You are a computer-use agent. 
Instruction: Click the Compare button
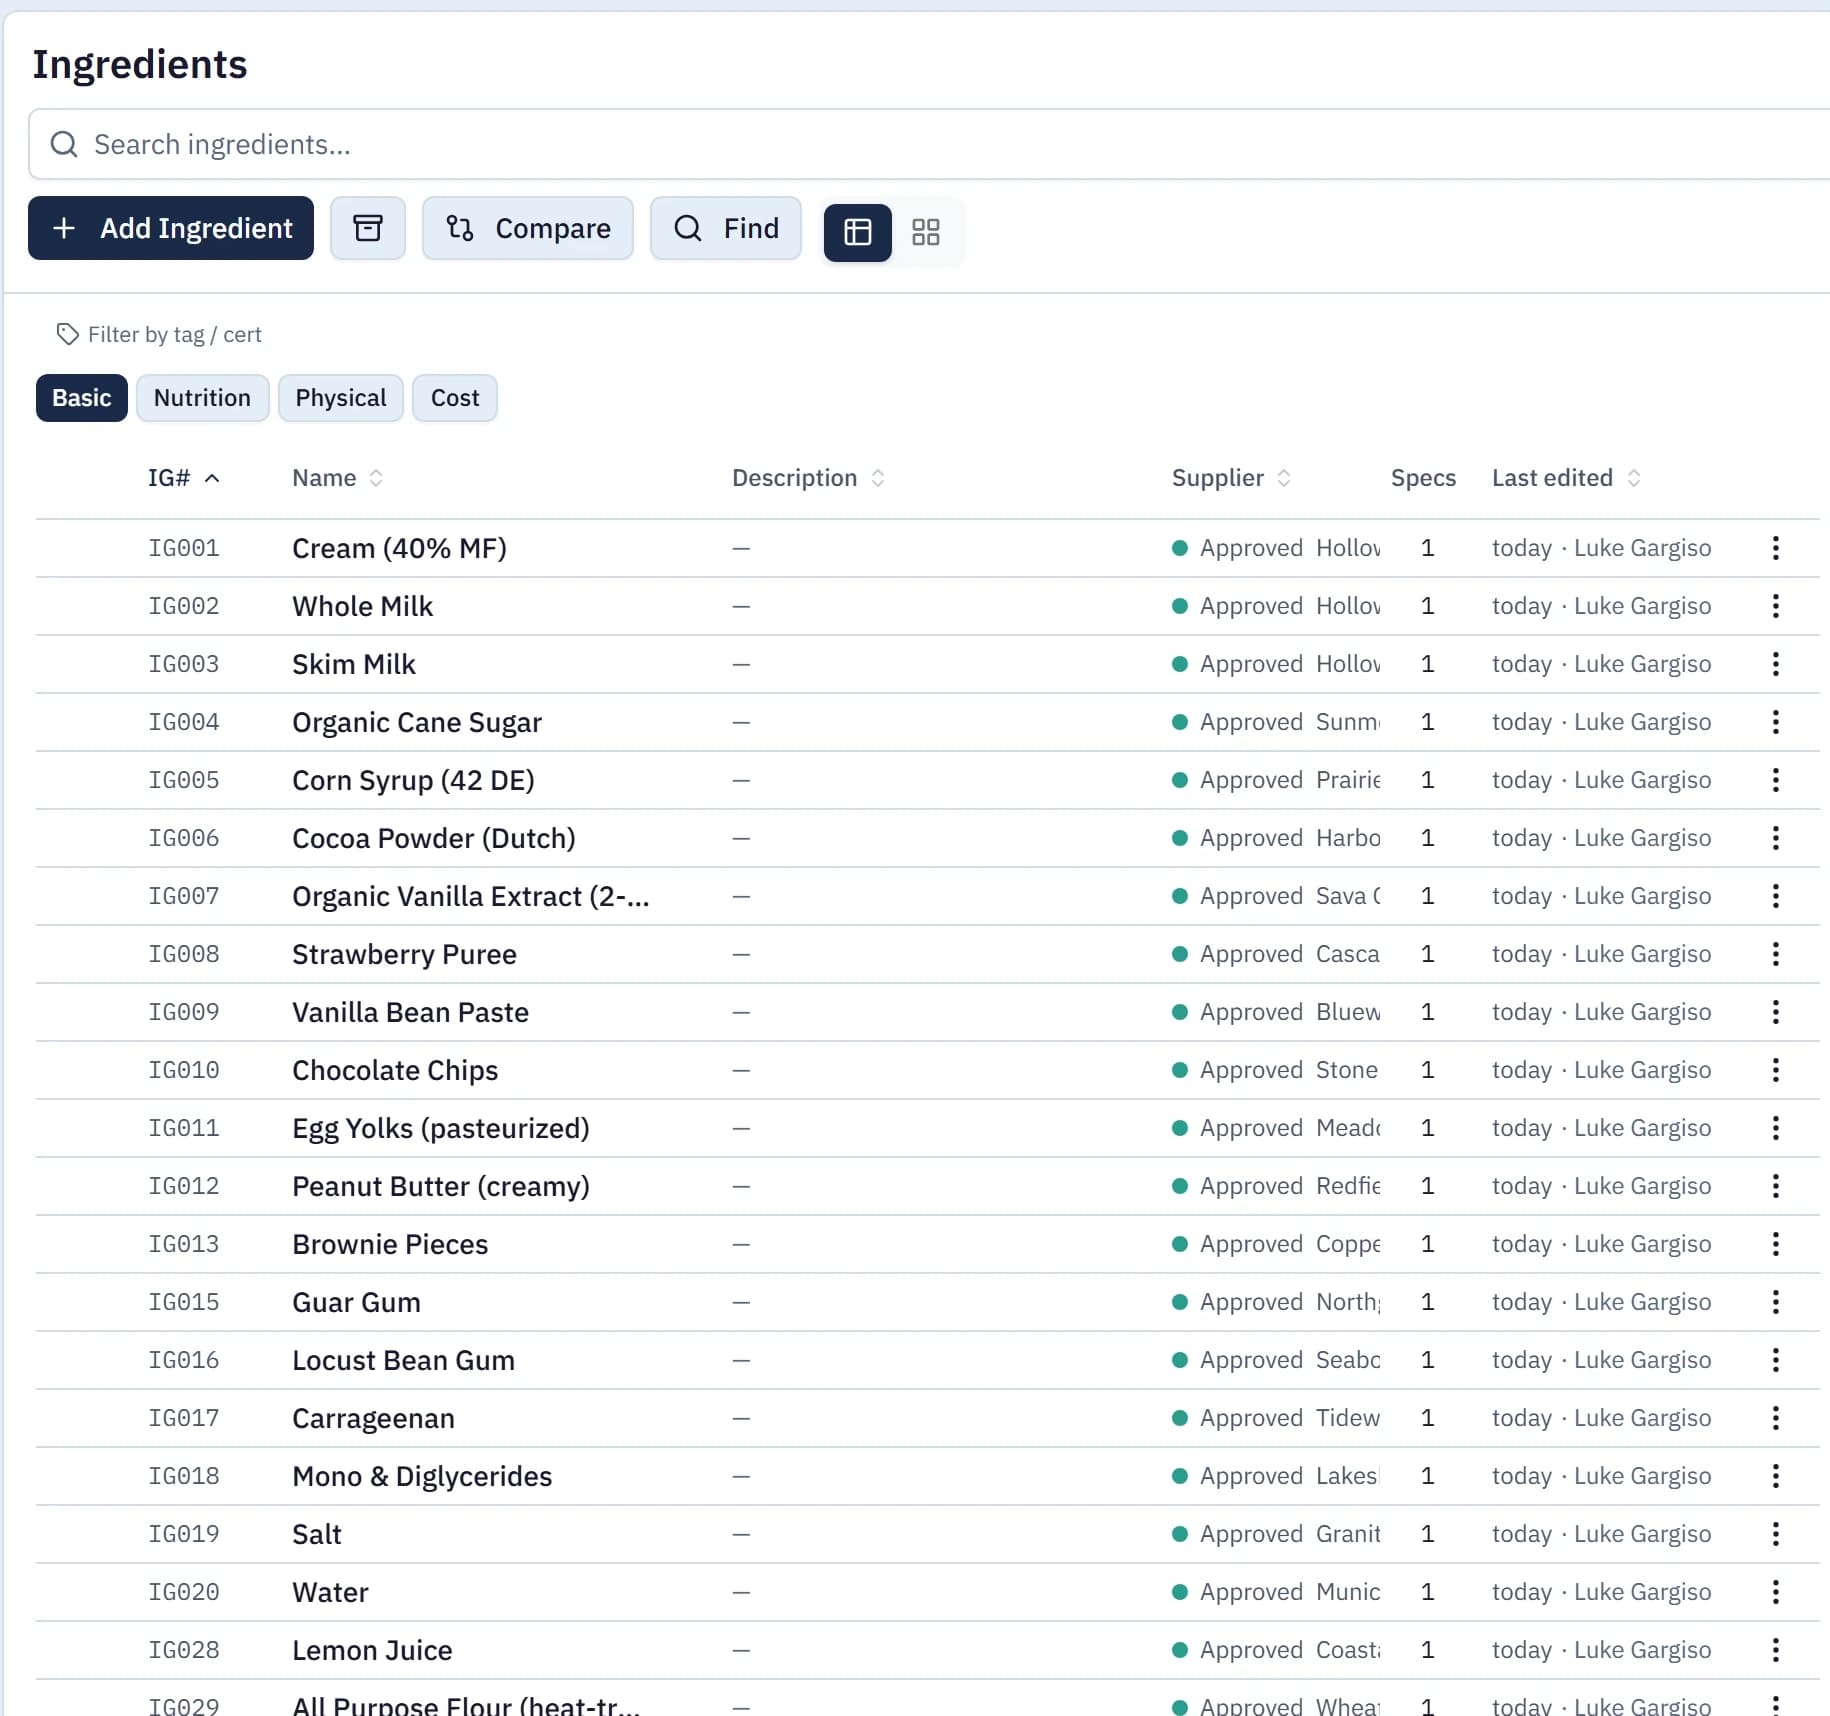click(528, 228)
